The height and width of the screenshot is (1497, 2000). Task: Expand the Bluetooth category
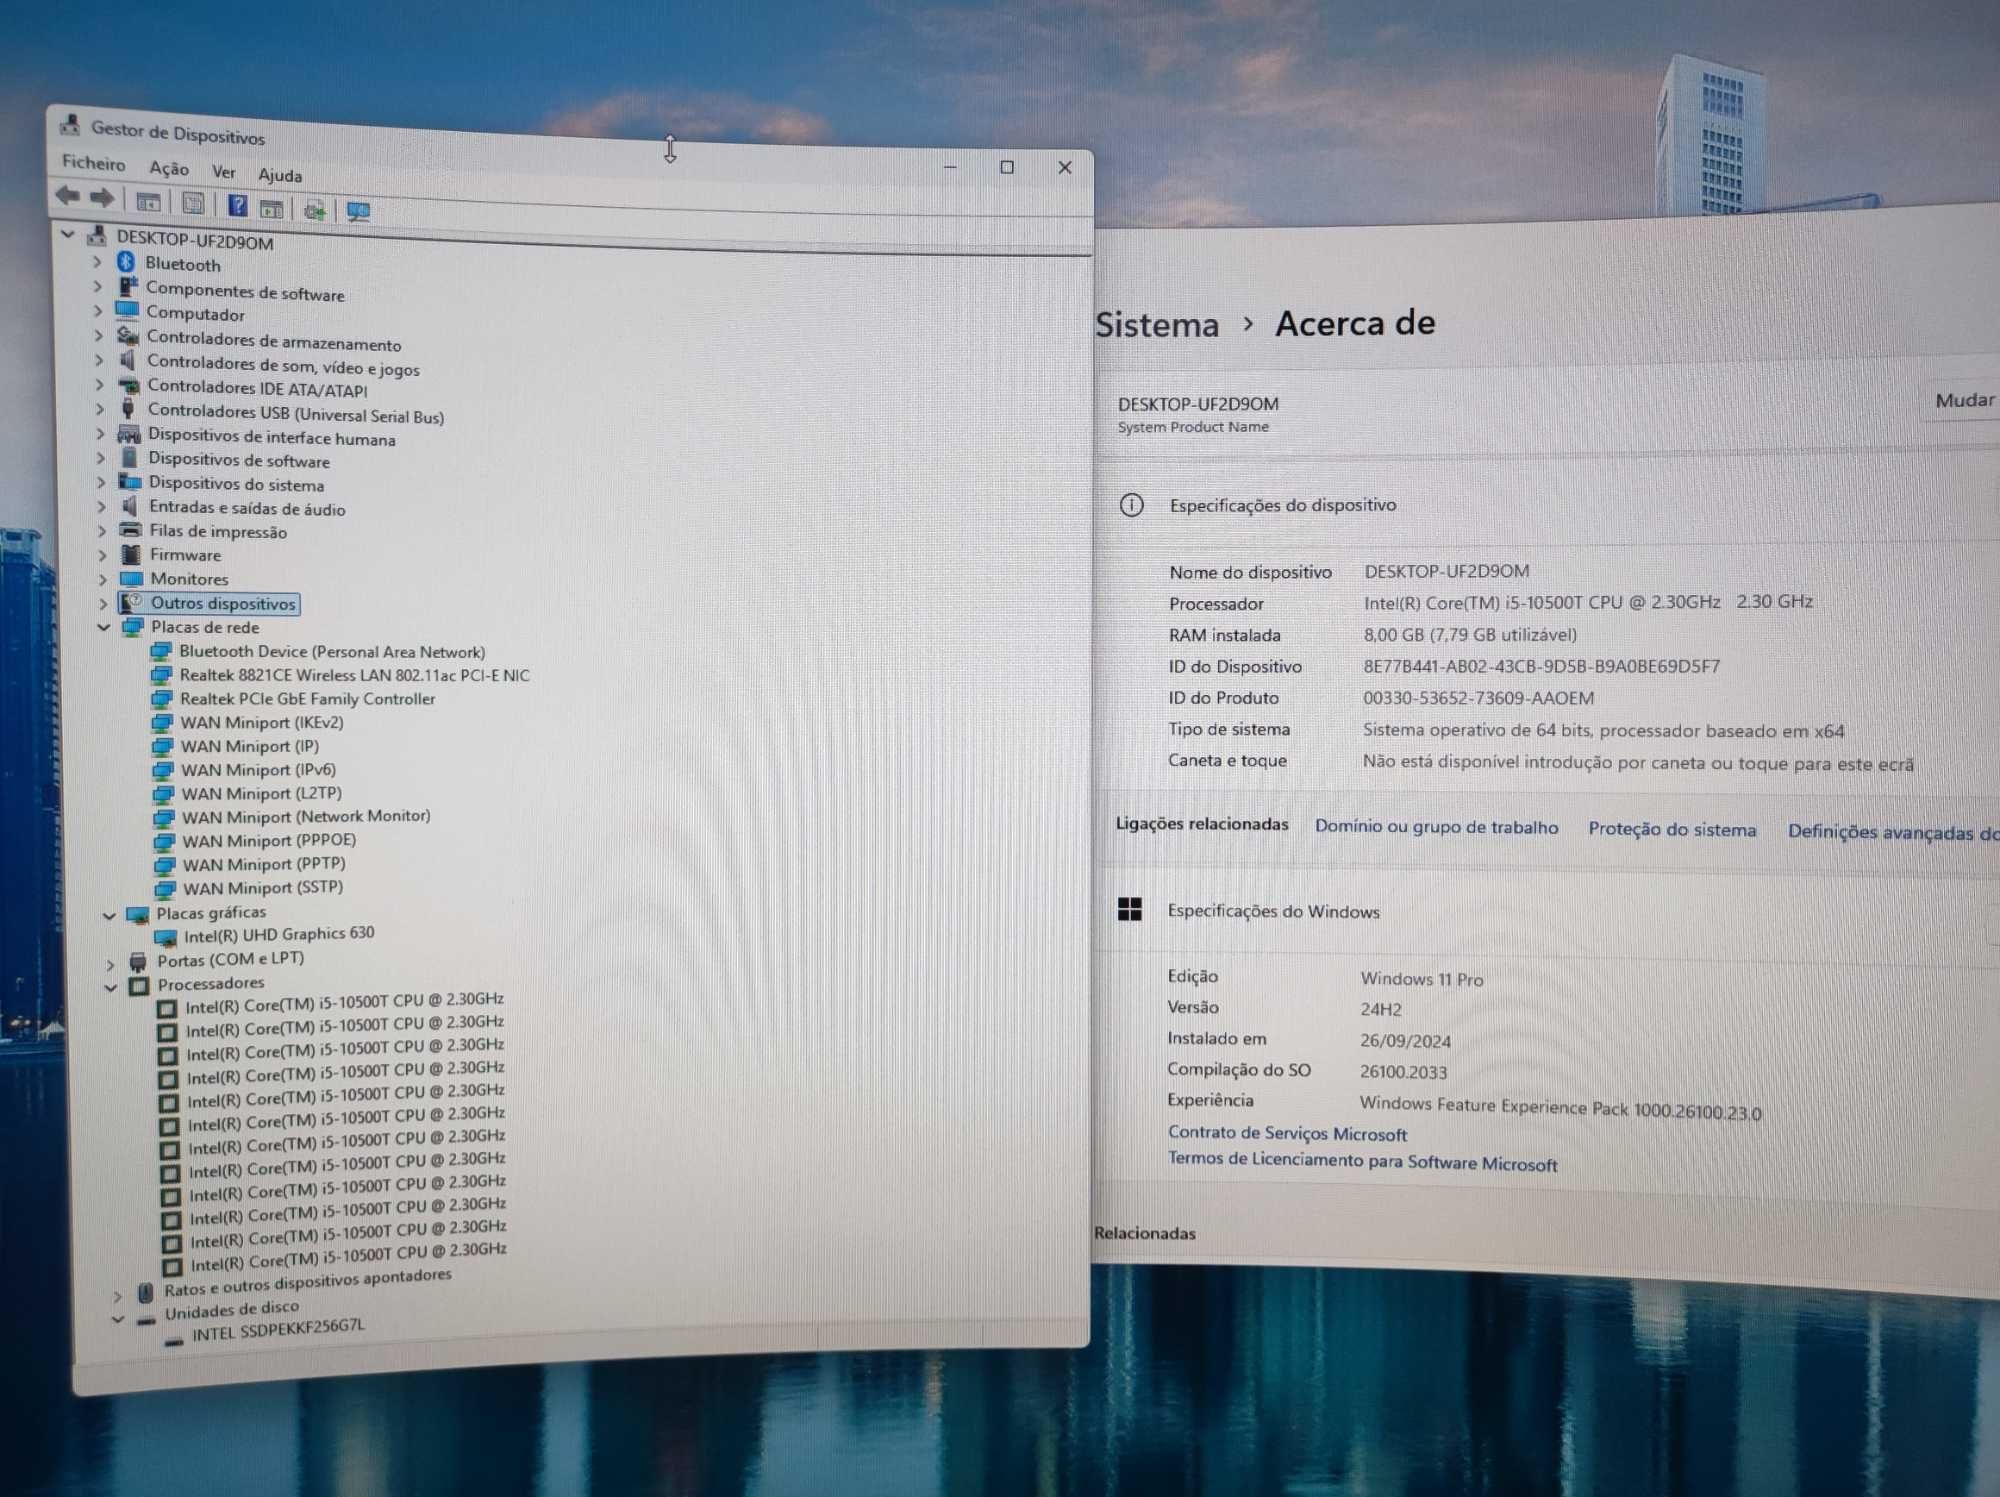coord(97,262)
